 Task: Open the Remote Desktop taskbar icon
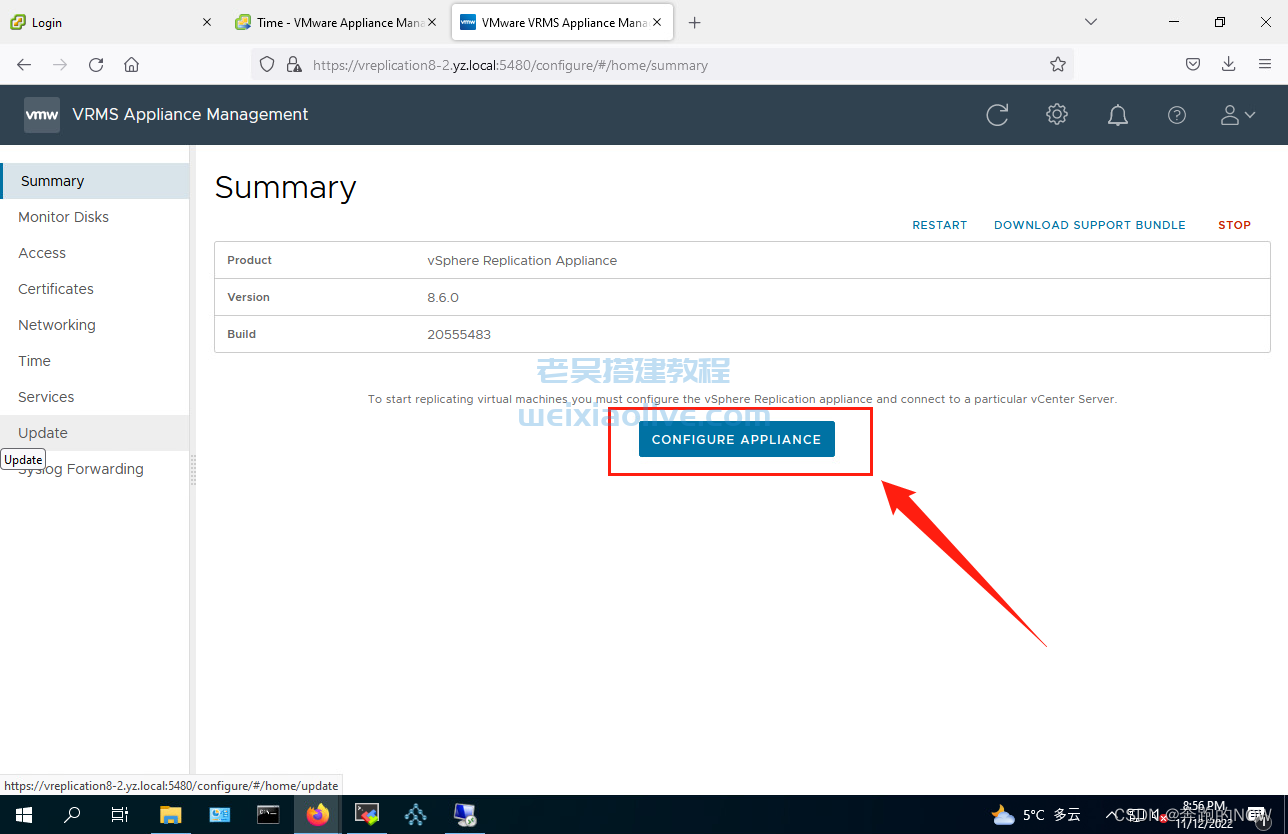point(465,815)
